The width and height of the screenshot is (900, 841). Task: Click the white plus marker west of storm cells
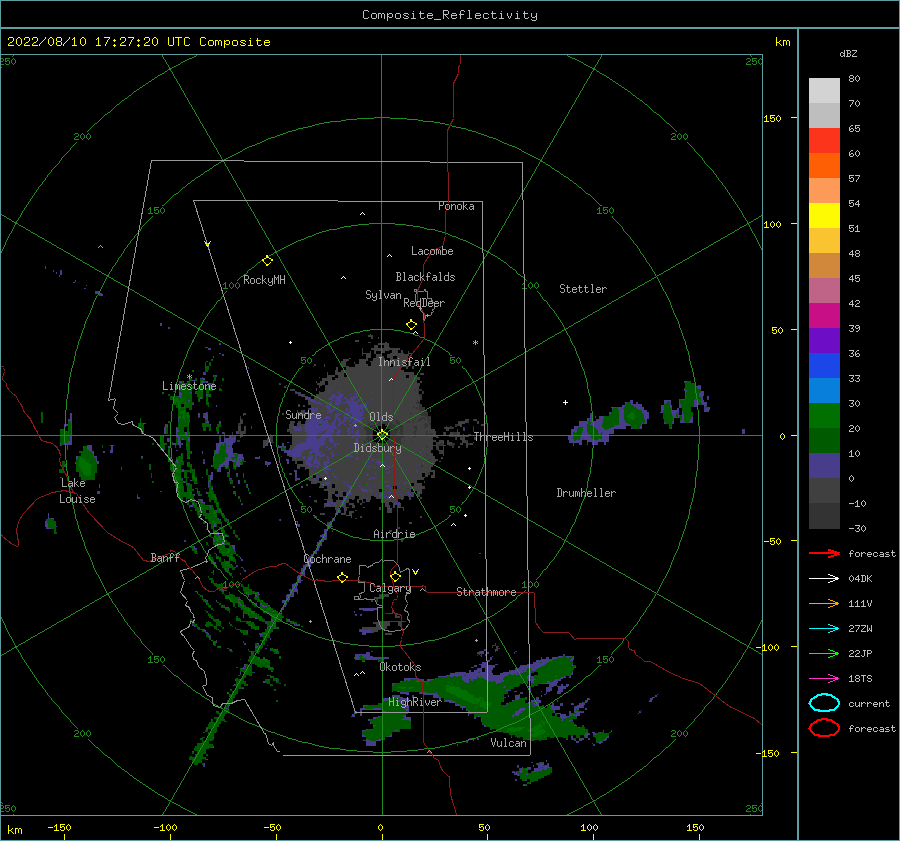565,402
